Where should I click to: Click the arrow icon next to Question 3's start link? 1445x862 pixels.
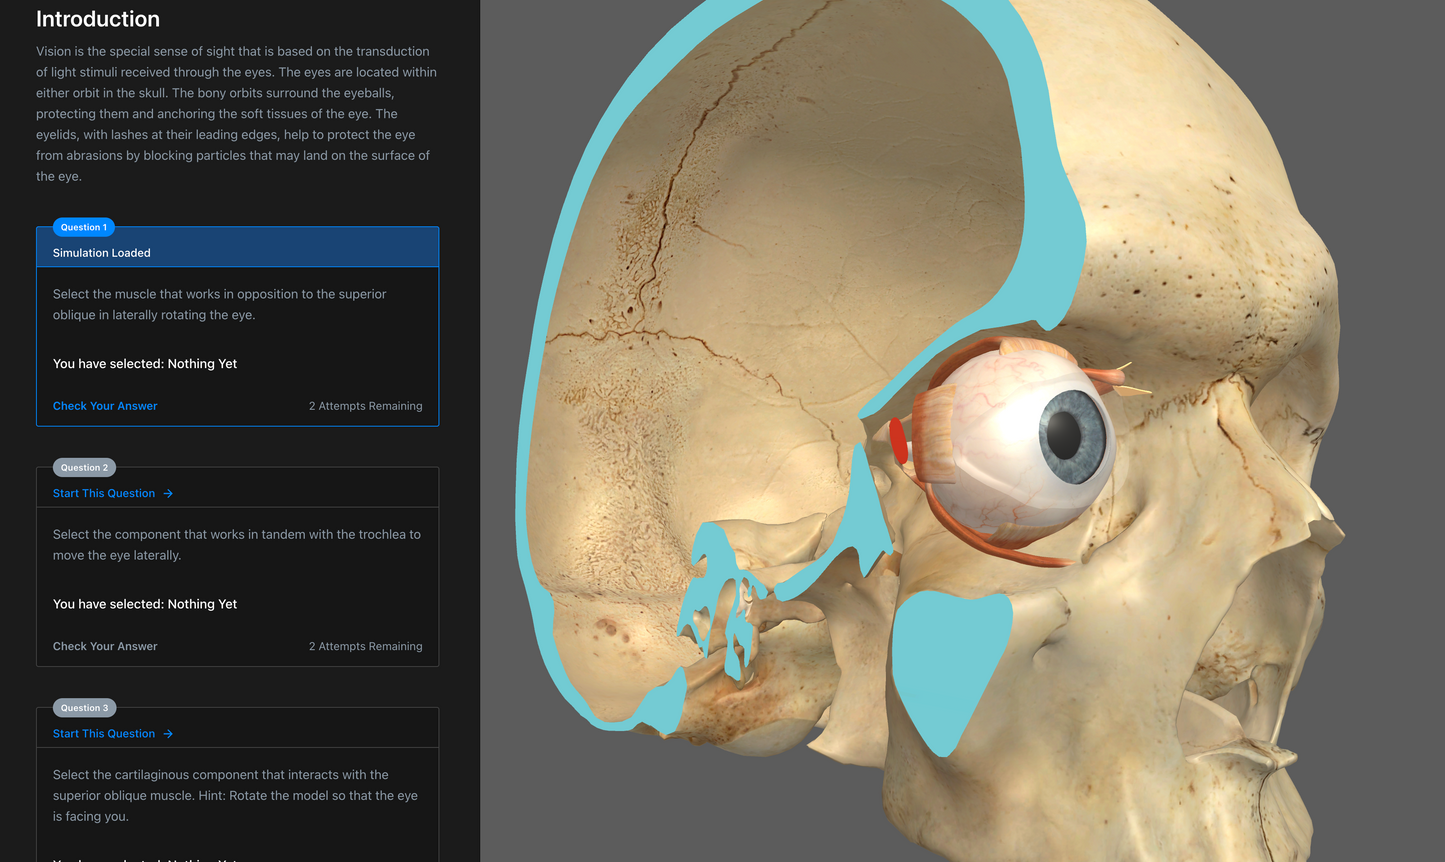(168, 733)
